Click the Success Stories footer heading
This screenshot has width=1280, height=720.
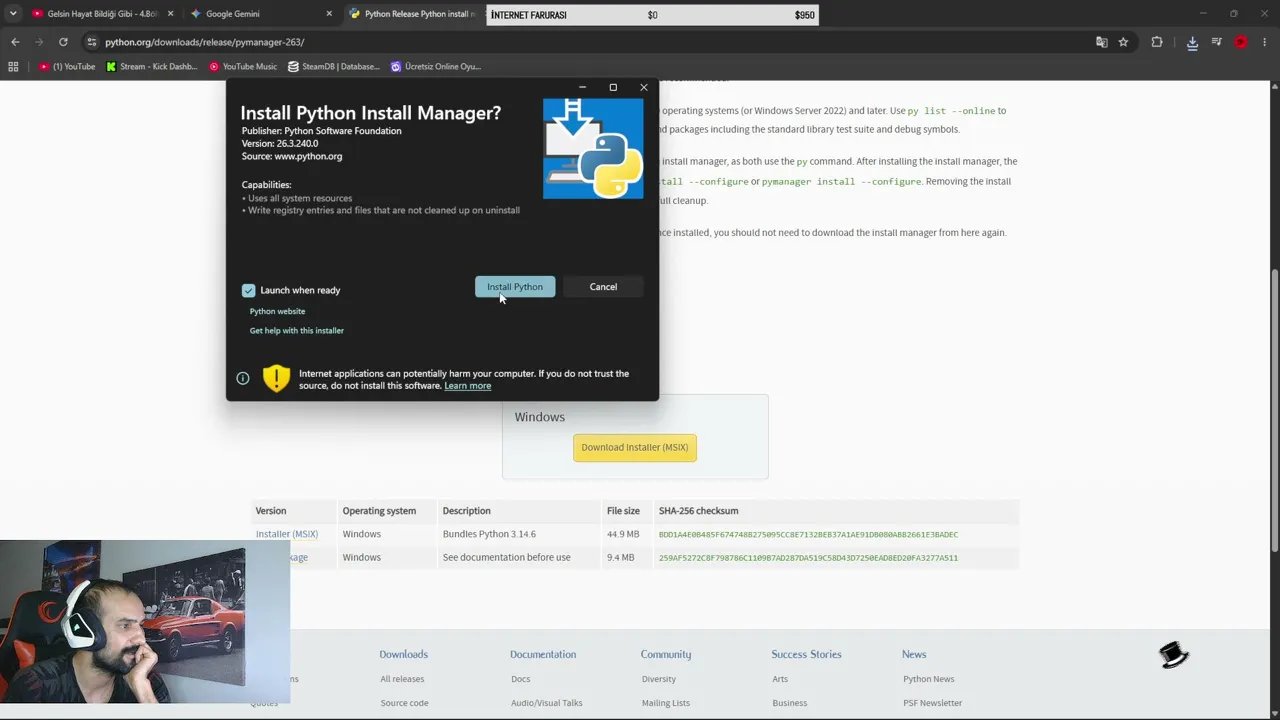(806, 654)
